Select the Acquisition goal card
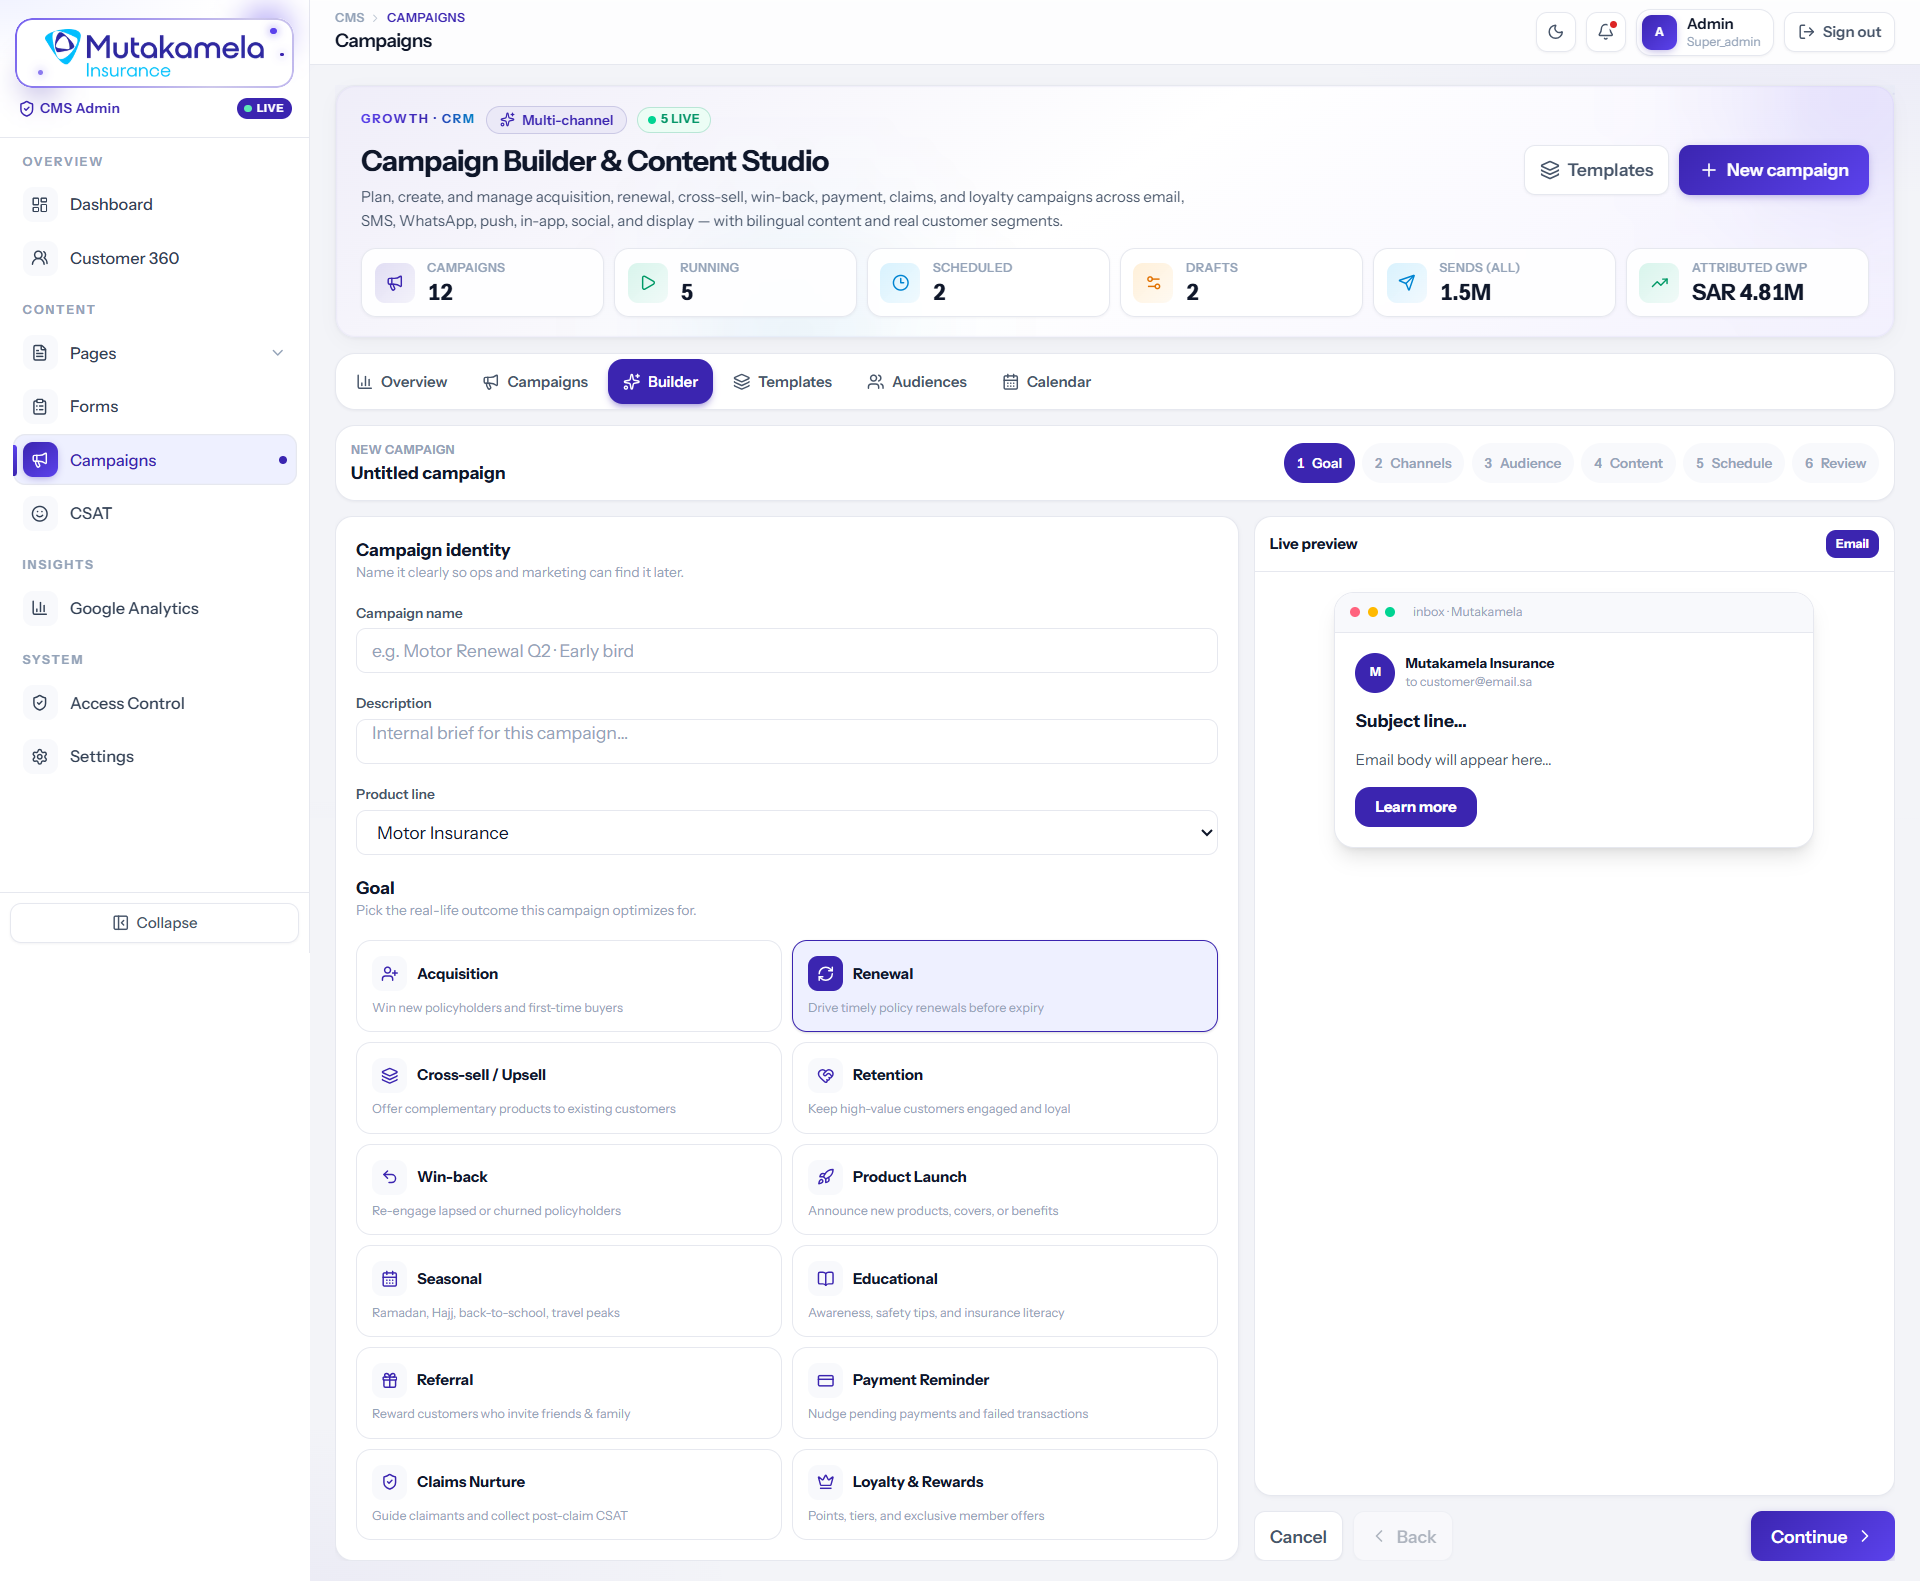The image size is (1920, 1581). pyautogui.click(x=569, y=986)
